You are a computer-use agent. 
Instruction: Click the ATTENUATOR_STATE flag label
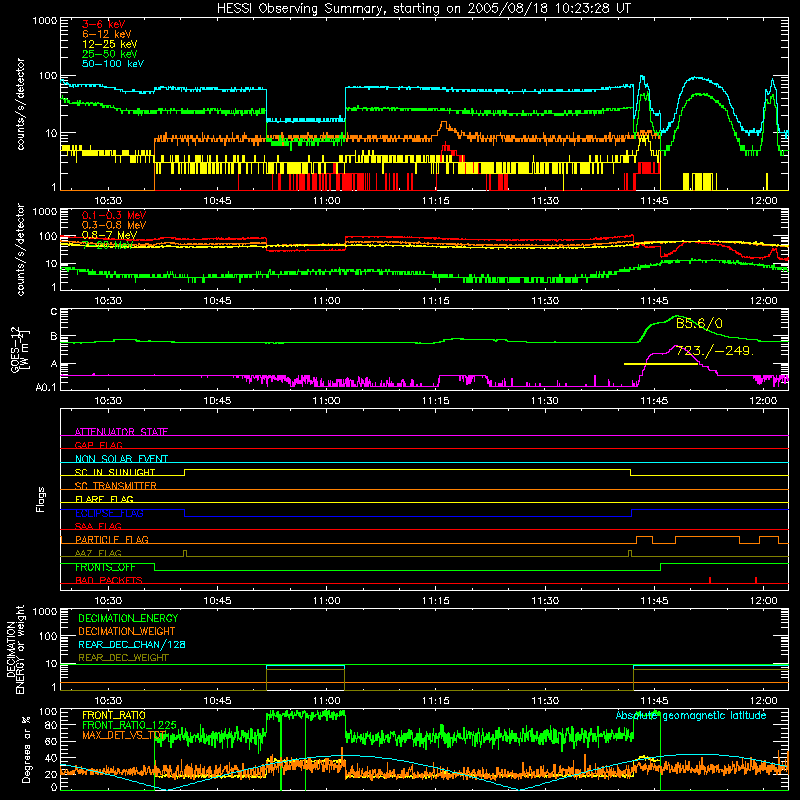pos(121,432)
